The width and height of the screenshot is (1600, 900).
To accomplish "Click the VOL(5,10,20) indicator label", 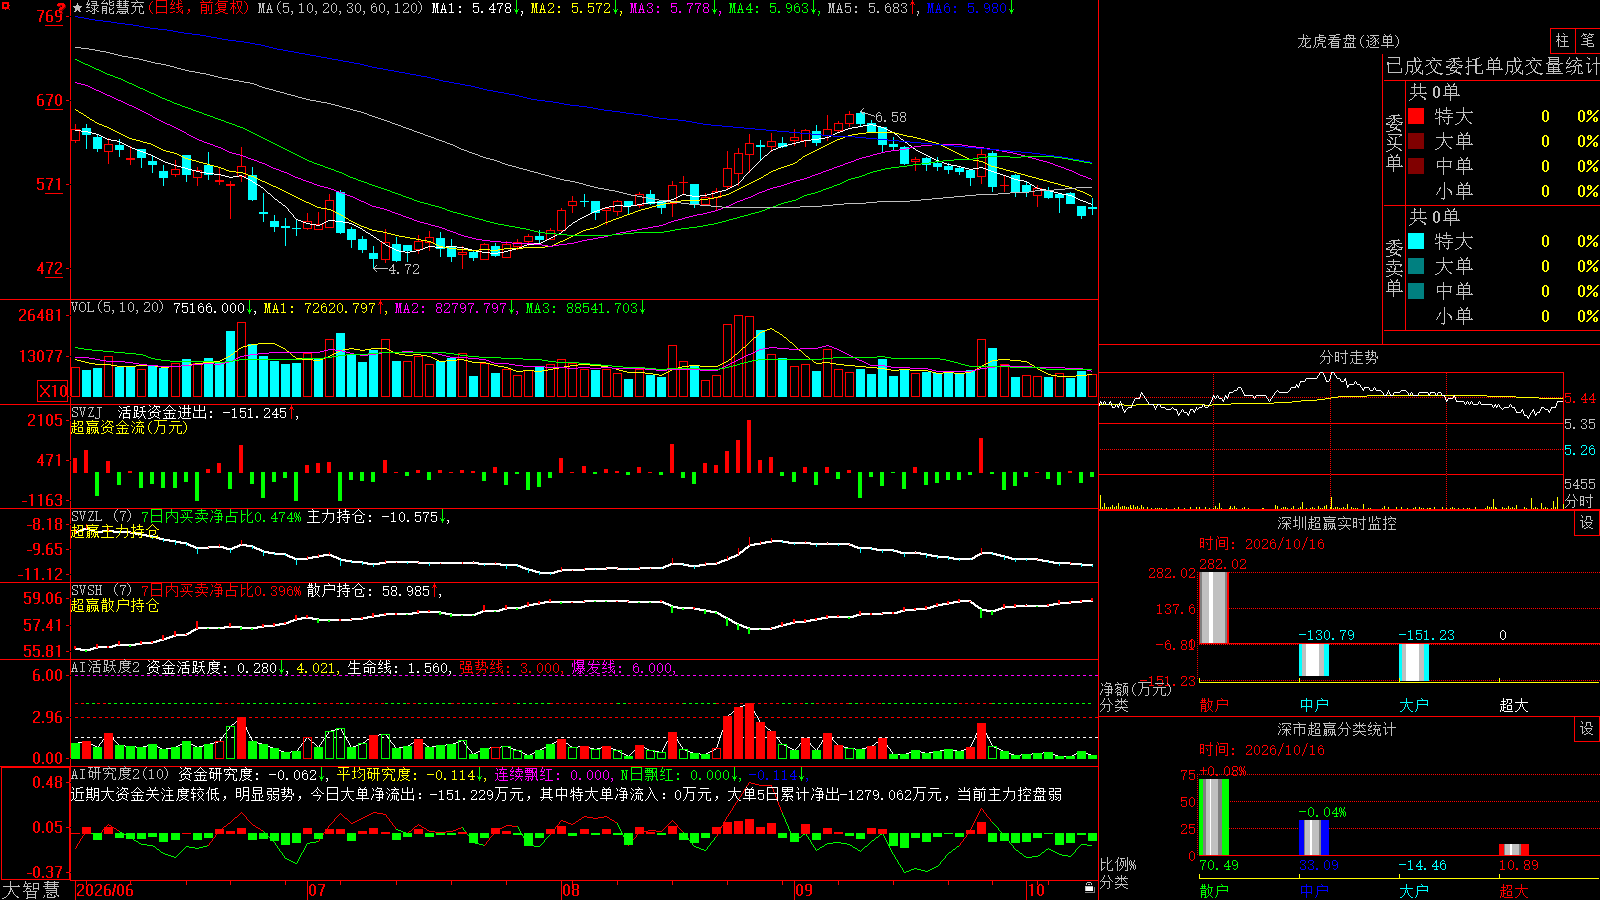I will [117, 308].
